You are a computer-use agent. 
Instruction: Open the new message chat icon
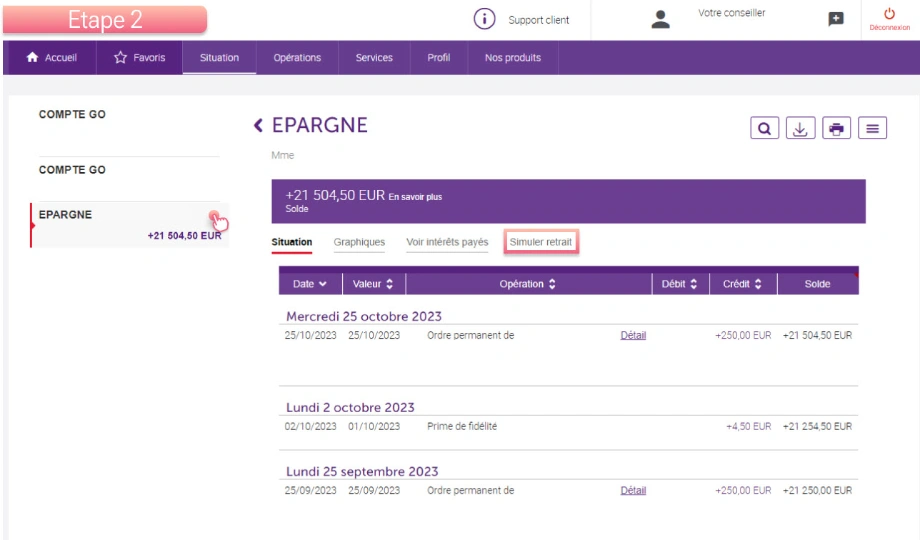click(x=836, y=19)
